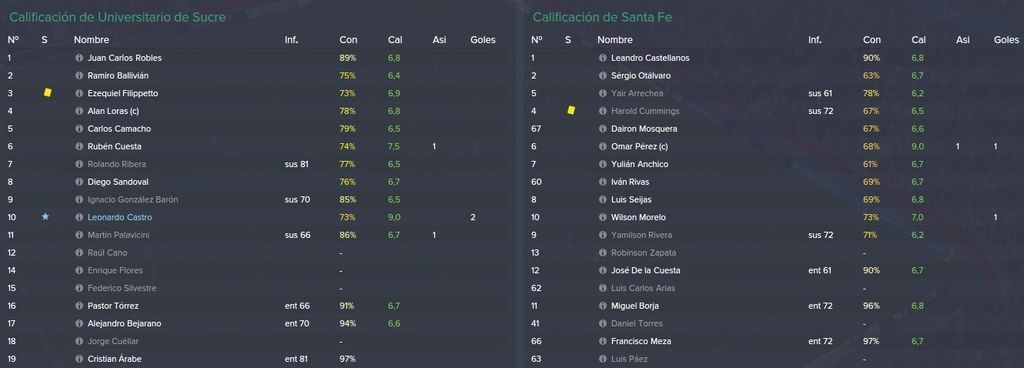This screenshot has height=368, width=1024.
Task: Sort Santa Fe table by Goles header
Action: pos(1006,40)
